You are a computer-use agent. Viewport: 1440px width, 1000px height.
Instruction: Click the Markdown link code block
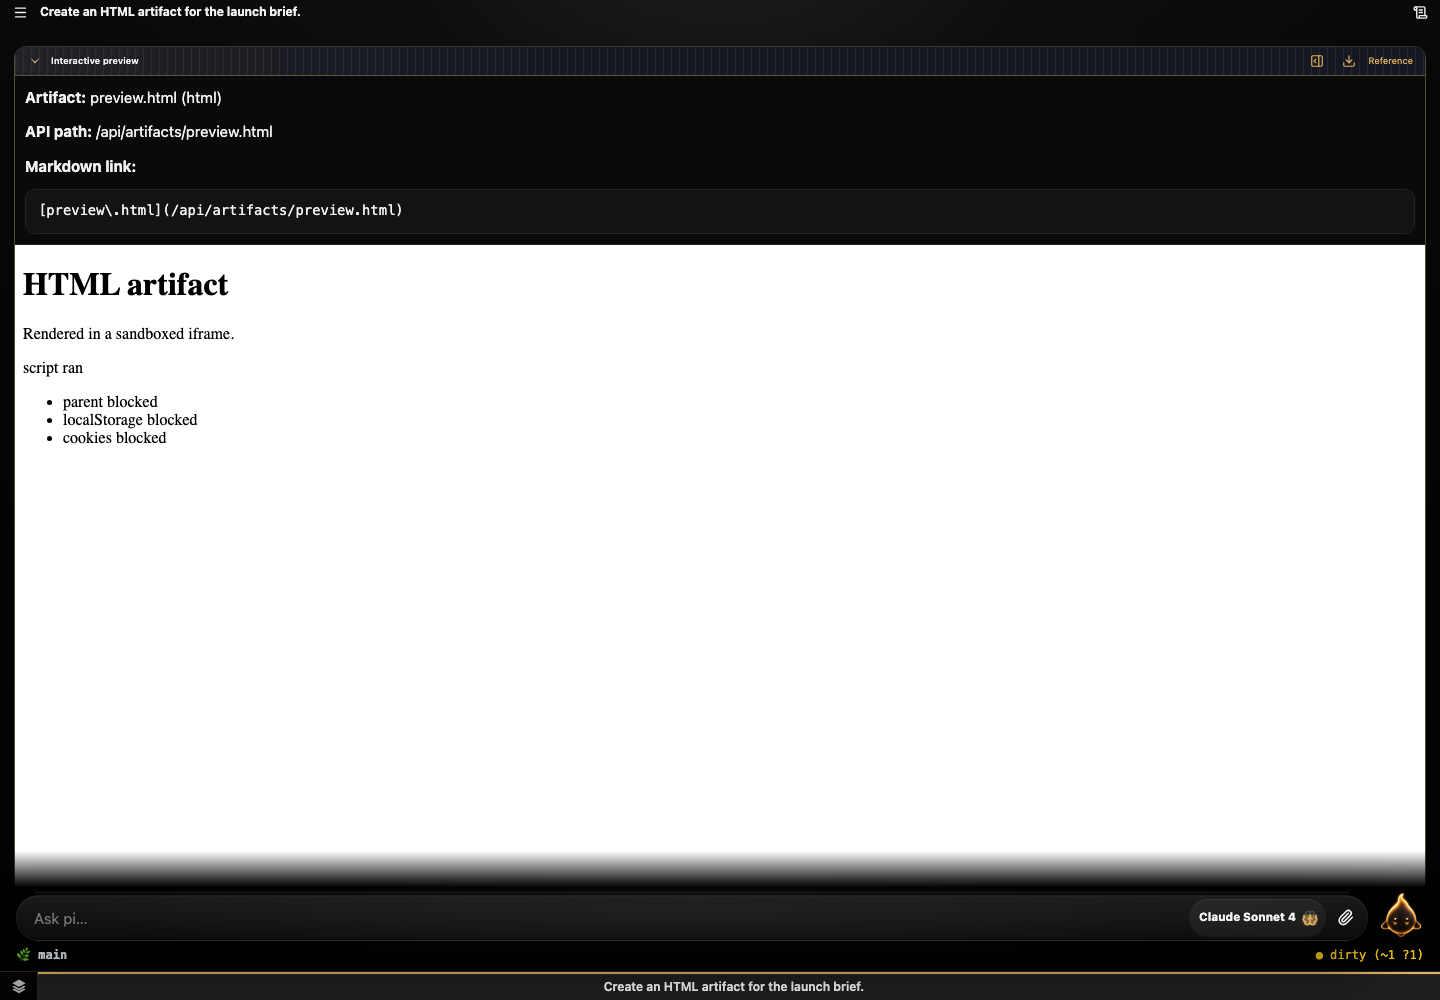pos(720,211)
